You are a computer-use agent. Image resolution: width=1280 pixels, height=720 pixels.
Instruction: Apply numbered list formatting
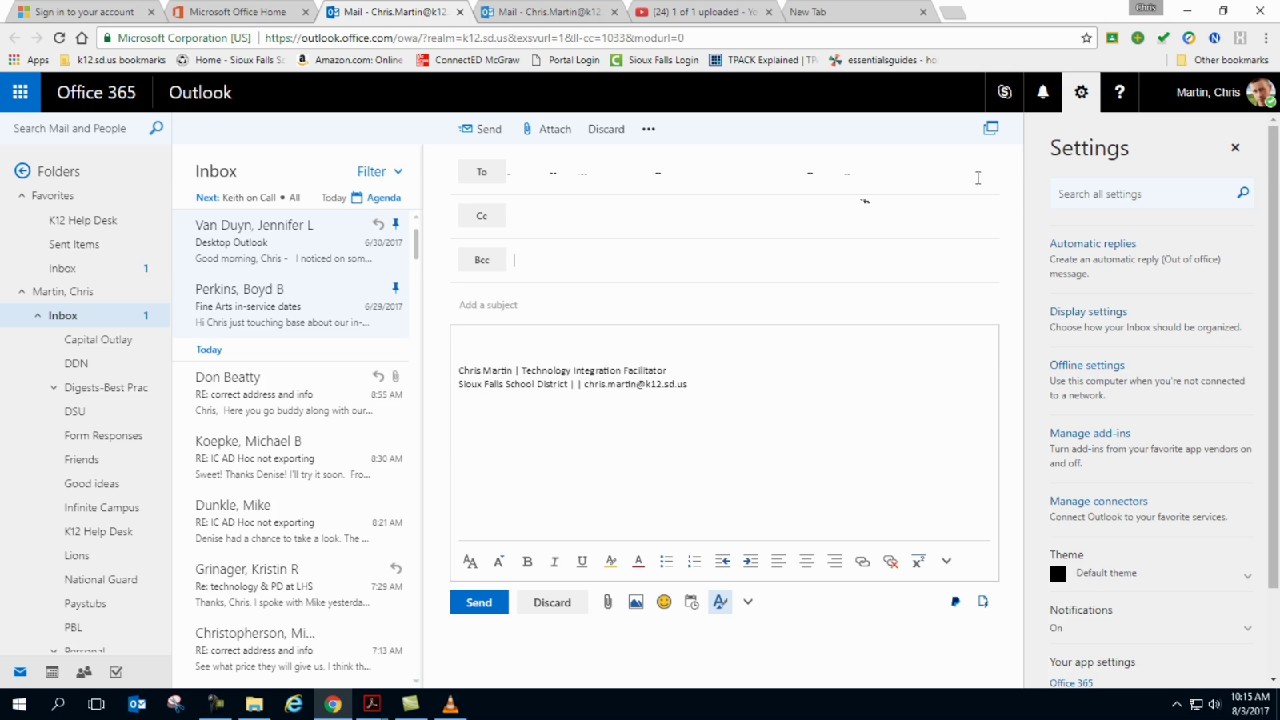[x=694, y=561]
